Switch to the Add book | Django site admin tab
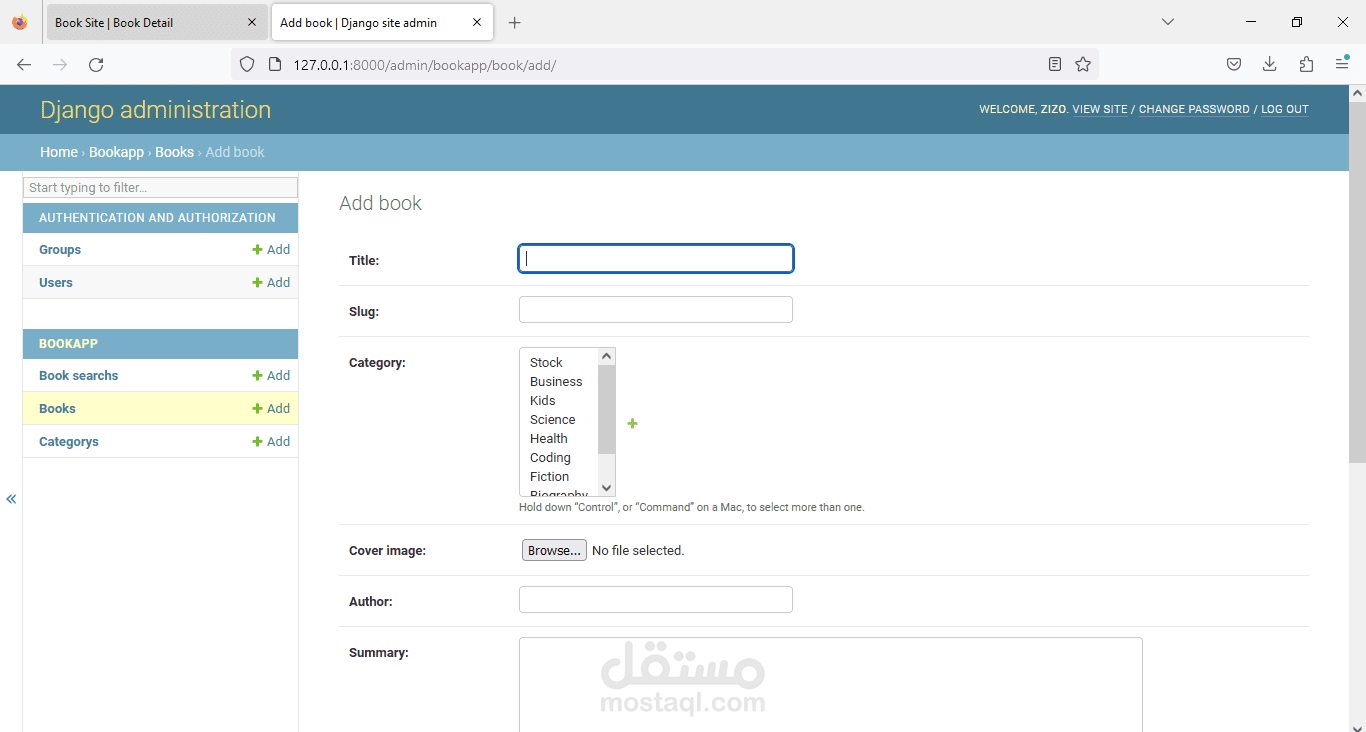 pyautogui.click(x=382, y=22)
